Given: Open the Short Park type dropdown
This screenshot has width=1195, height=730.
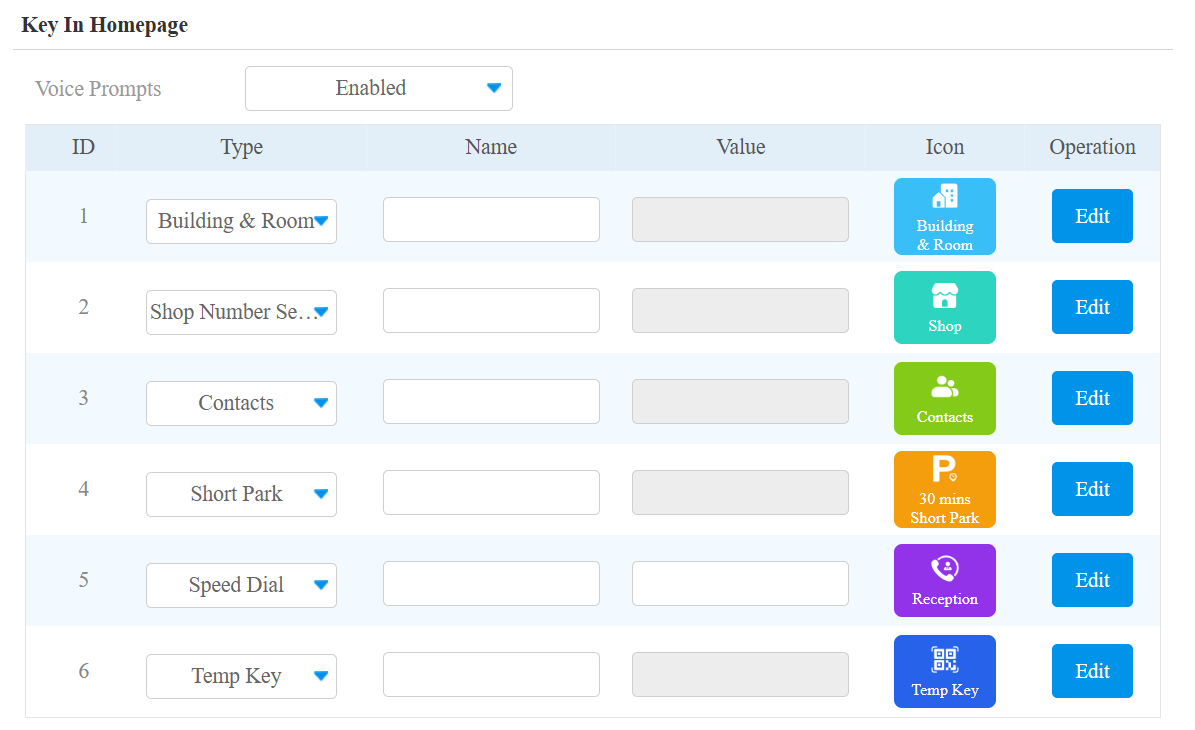Looking at the screenshot, I should point(242,495).
